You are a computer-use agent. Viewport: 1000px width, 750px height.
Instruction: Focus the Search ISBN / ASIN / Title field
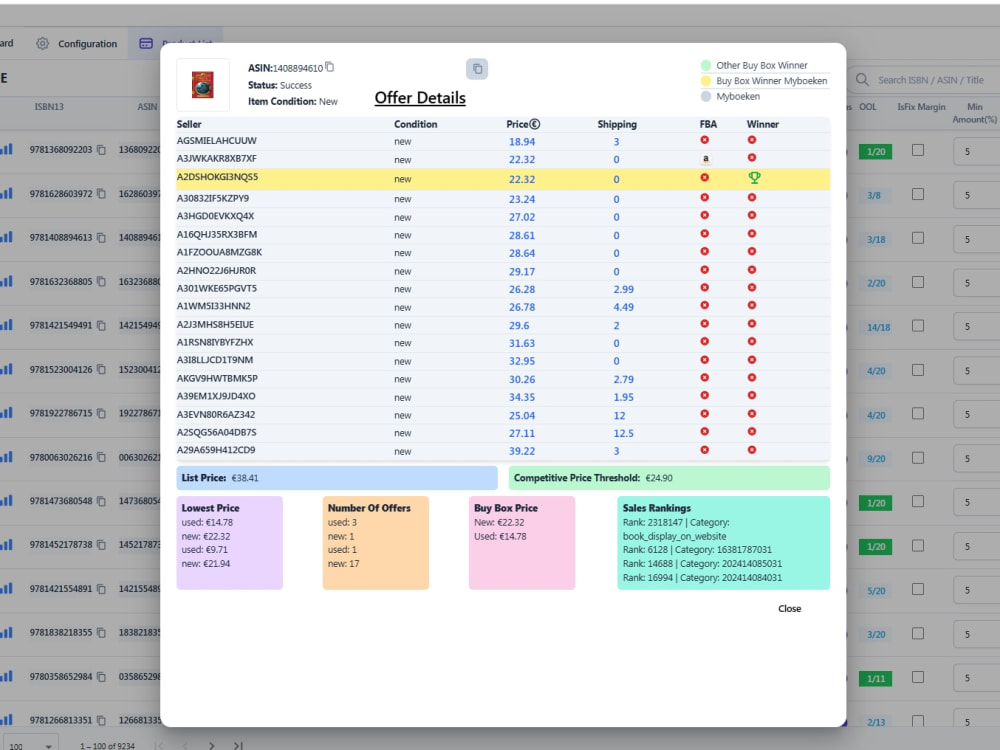coord(931,80)
